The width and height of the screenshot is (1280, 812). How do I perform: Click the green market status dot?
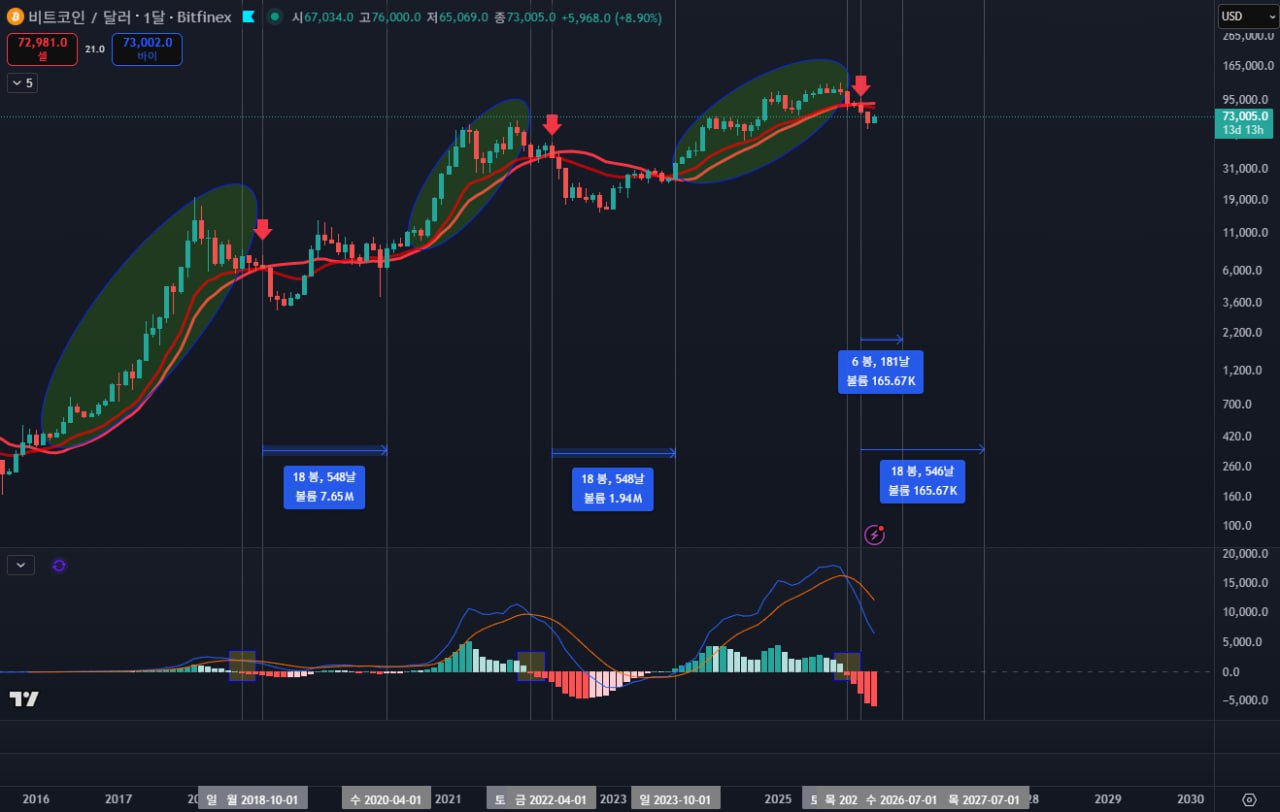[274, 18]
